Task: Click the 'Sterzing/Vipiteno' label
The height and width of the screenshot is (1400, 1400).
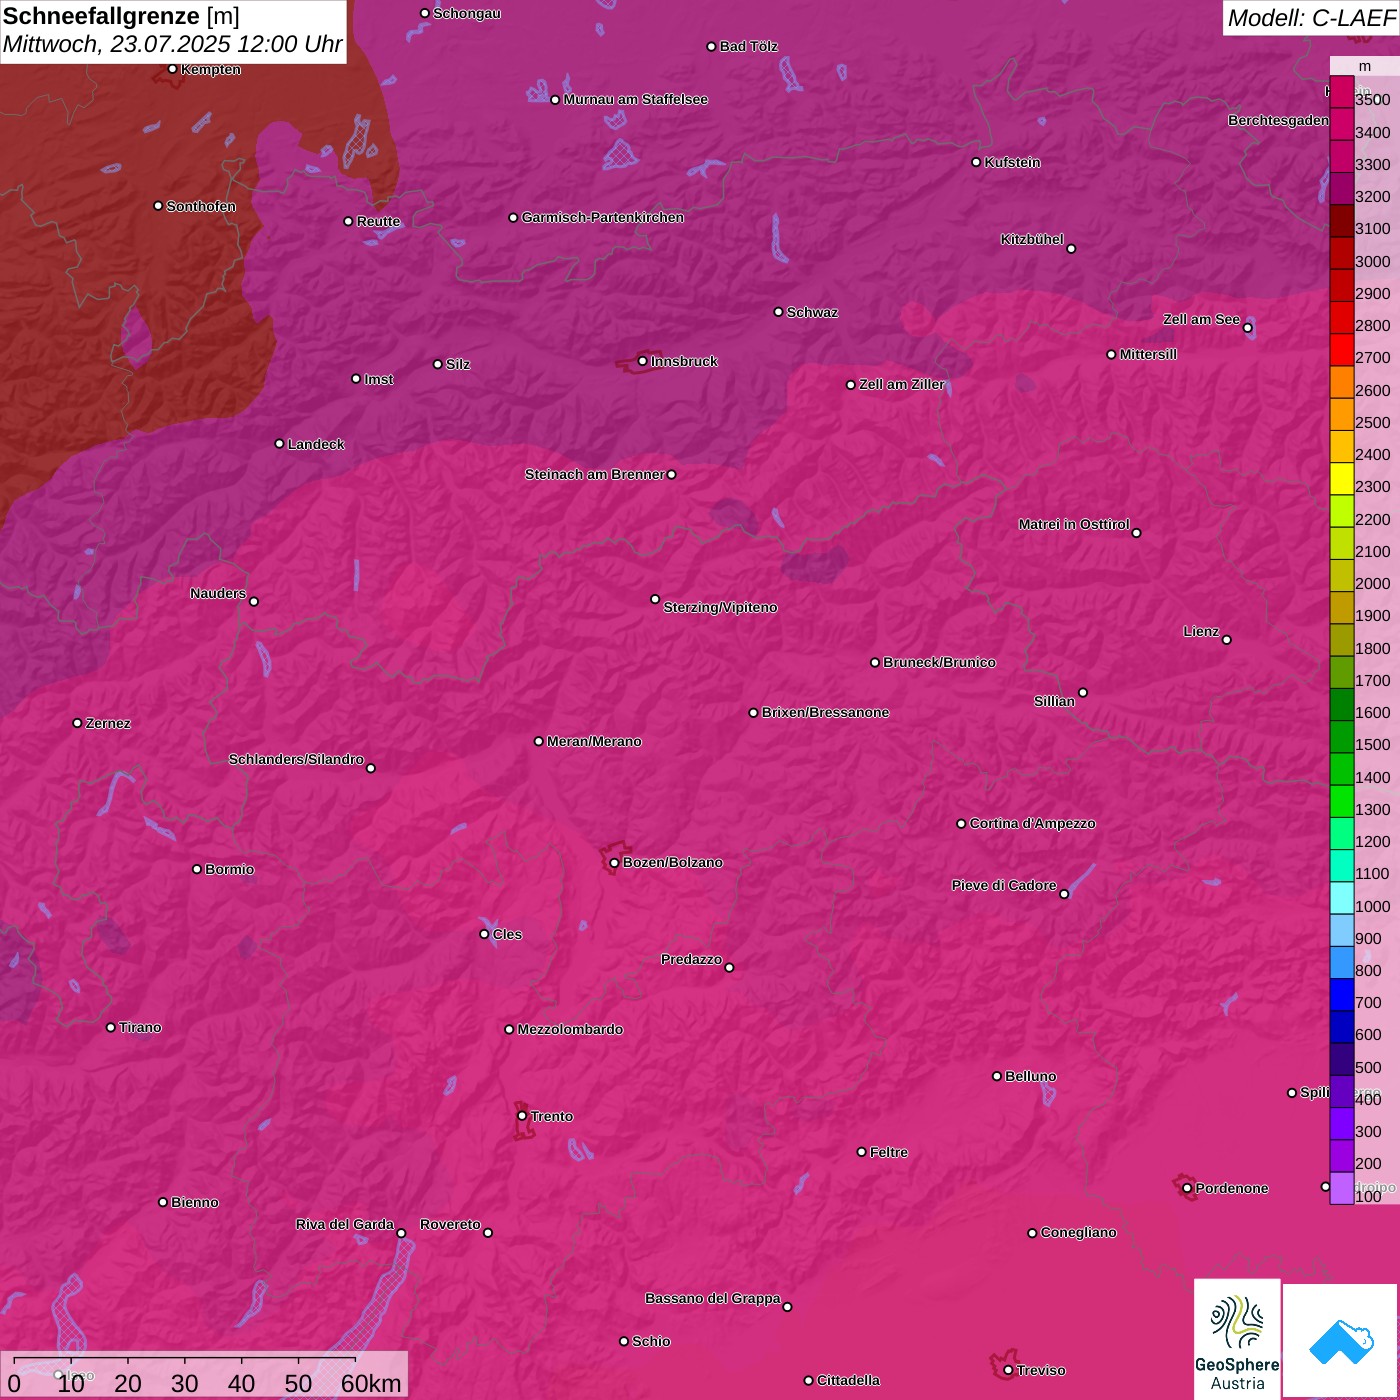Action: pyautogui.click(x=720, y=607)
